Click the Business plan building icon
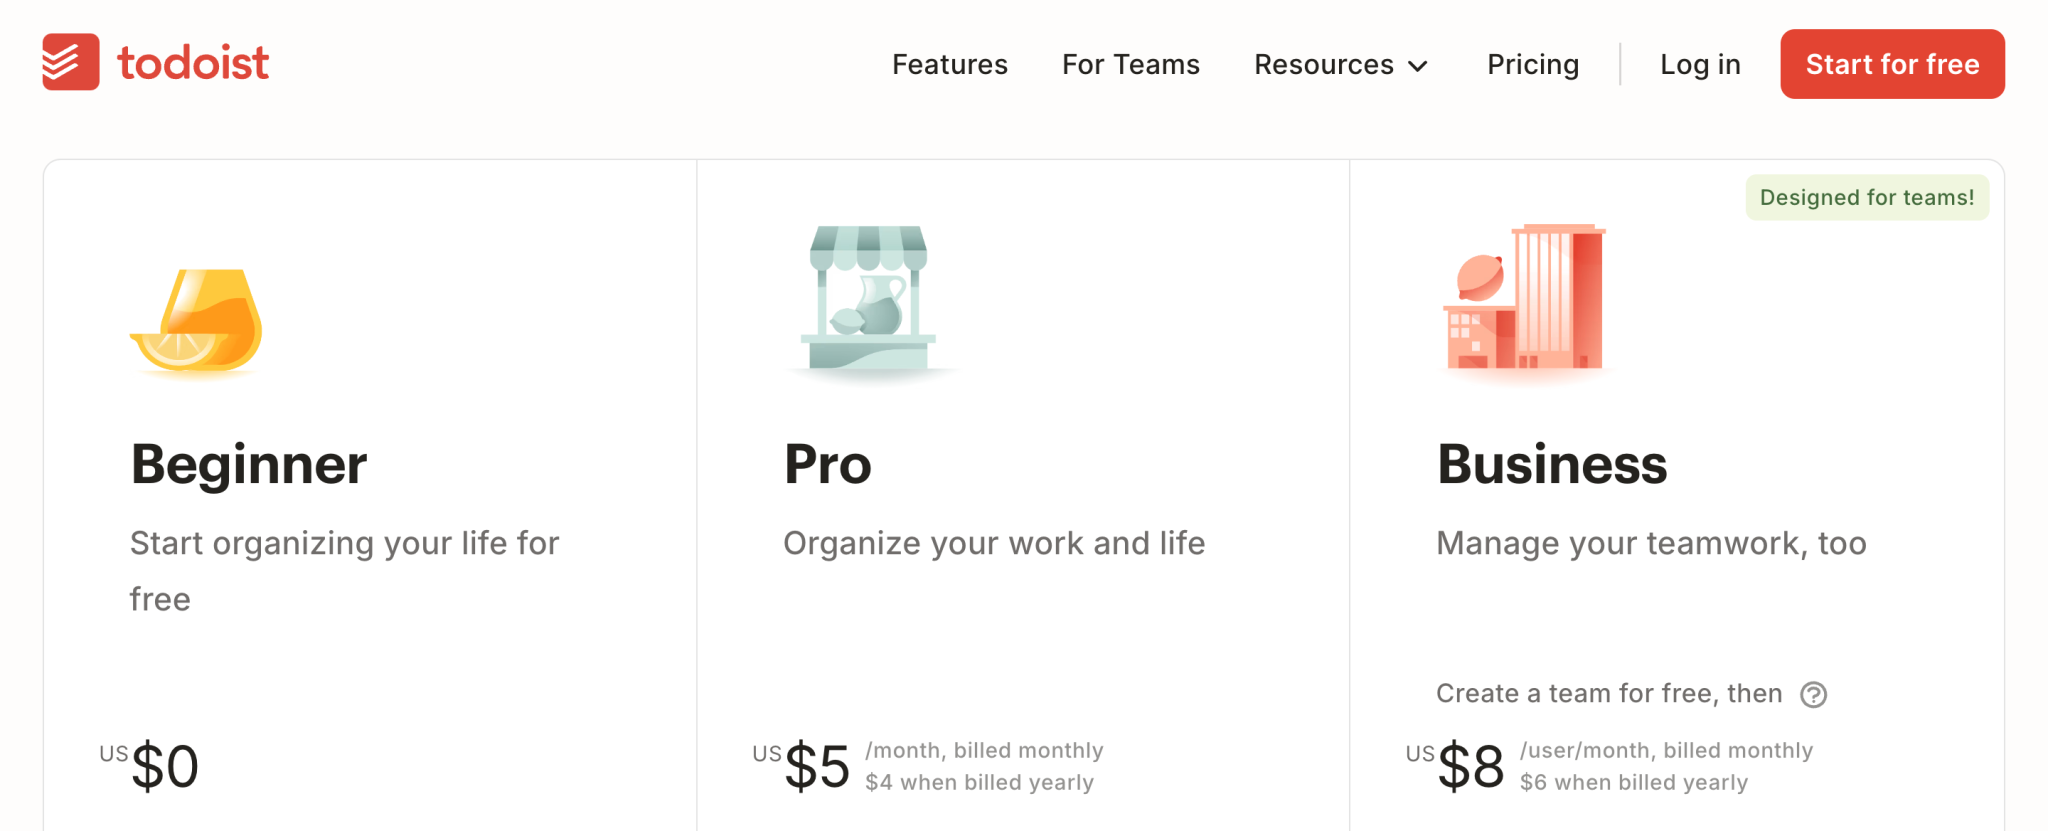This screenshot has width=2048, height=831. click(1526, 298)
